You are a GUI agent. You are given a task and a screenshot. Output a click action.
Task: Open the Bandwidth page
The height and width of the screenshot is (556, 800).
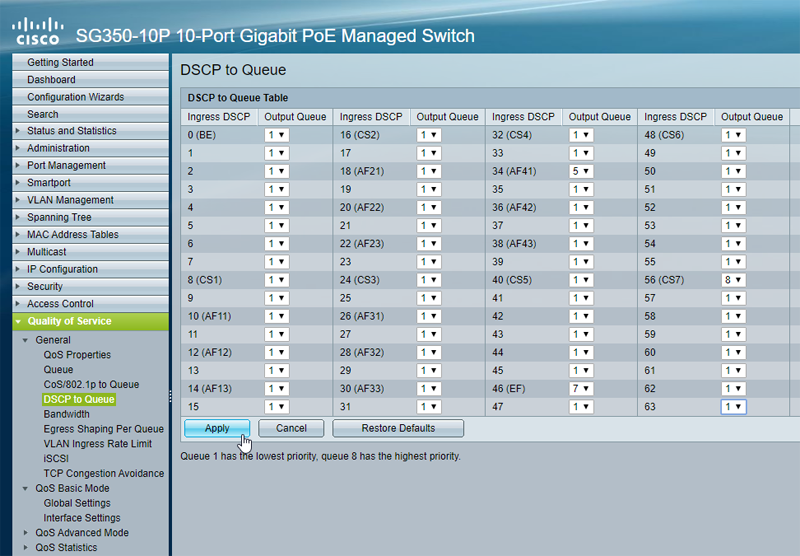click(x=66, y=414)
